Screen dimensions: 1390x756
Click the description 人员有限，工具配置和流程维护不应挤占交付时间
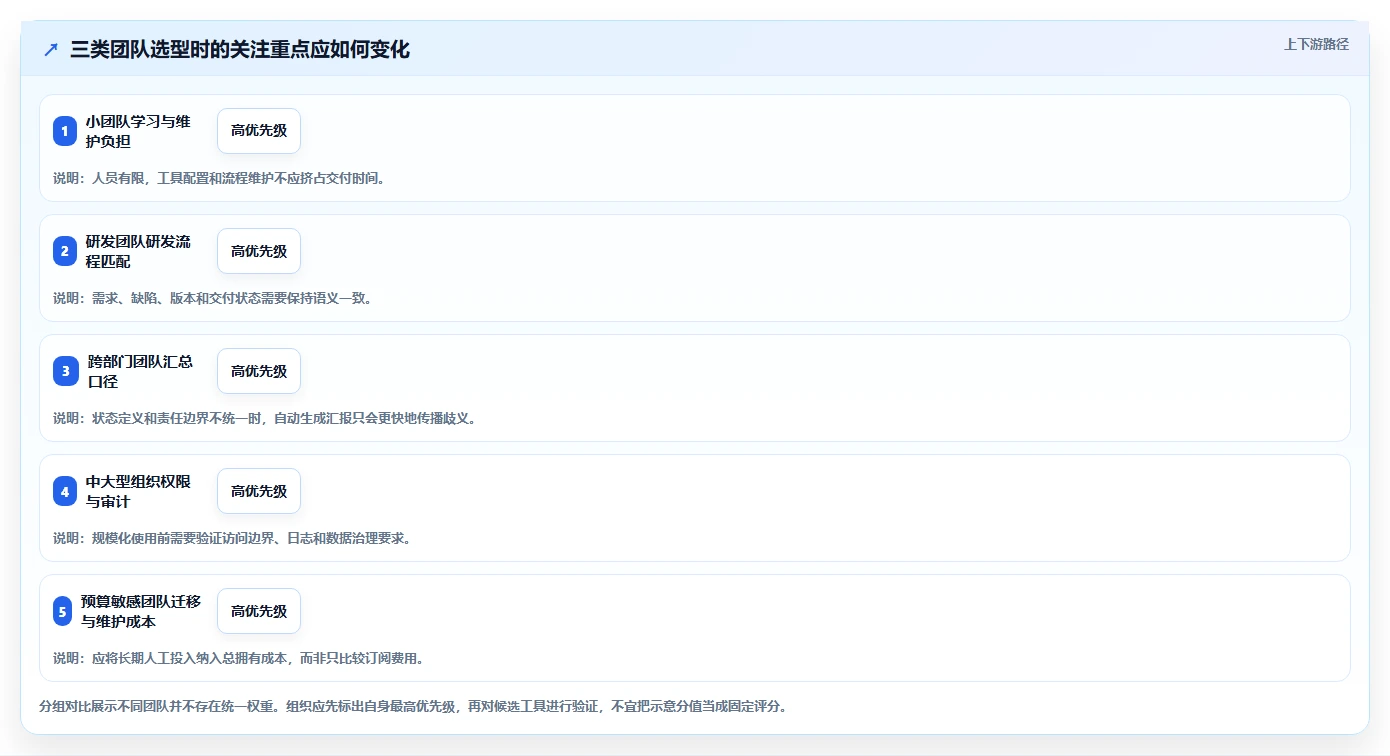coord(219,178)
